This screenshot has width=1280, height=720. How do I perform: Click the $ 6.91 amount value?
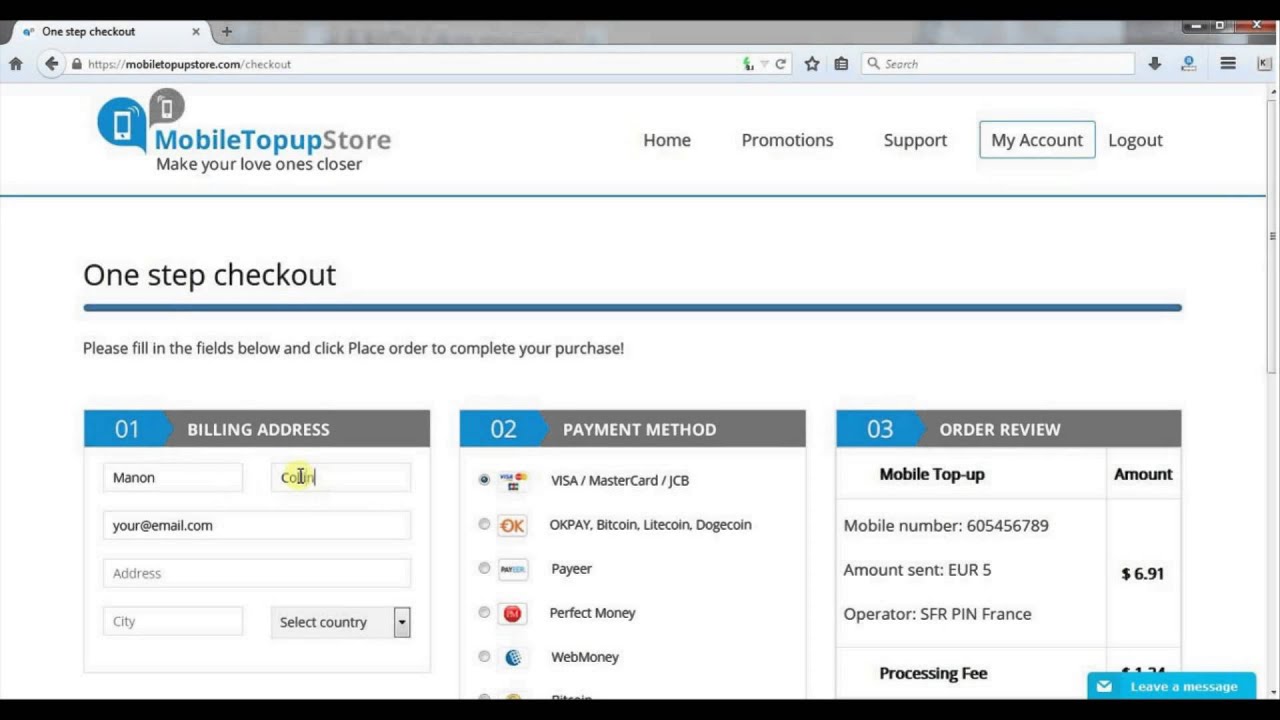pyautogui.click(x=1142, y=574)
